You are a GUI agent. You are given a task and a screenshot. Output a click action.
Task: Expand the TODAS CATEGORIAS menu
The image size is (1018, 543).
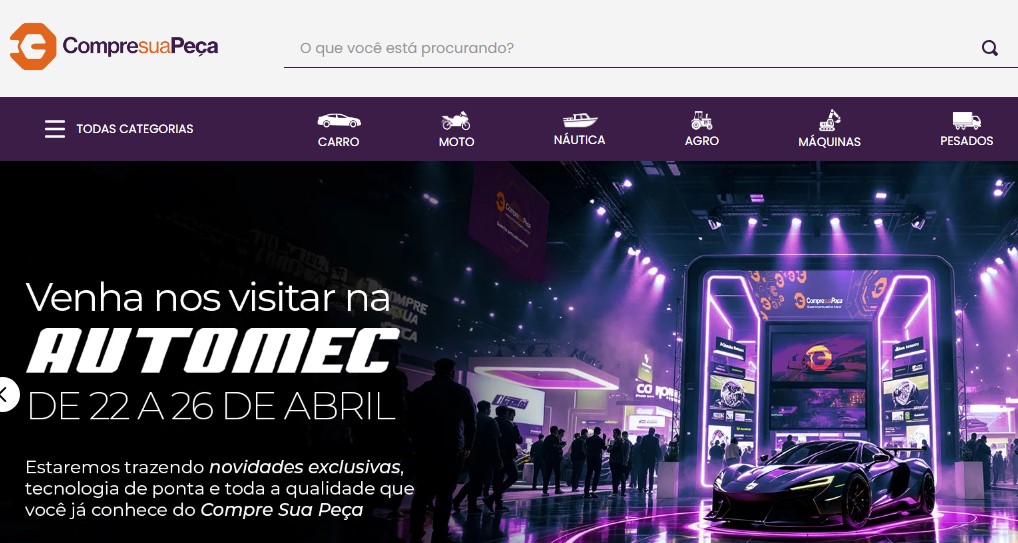pyautogui.click(x=135, y=129)
